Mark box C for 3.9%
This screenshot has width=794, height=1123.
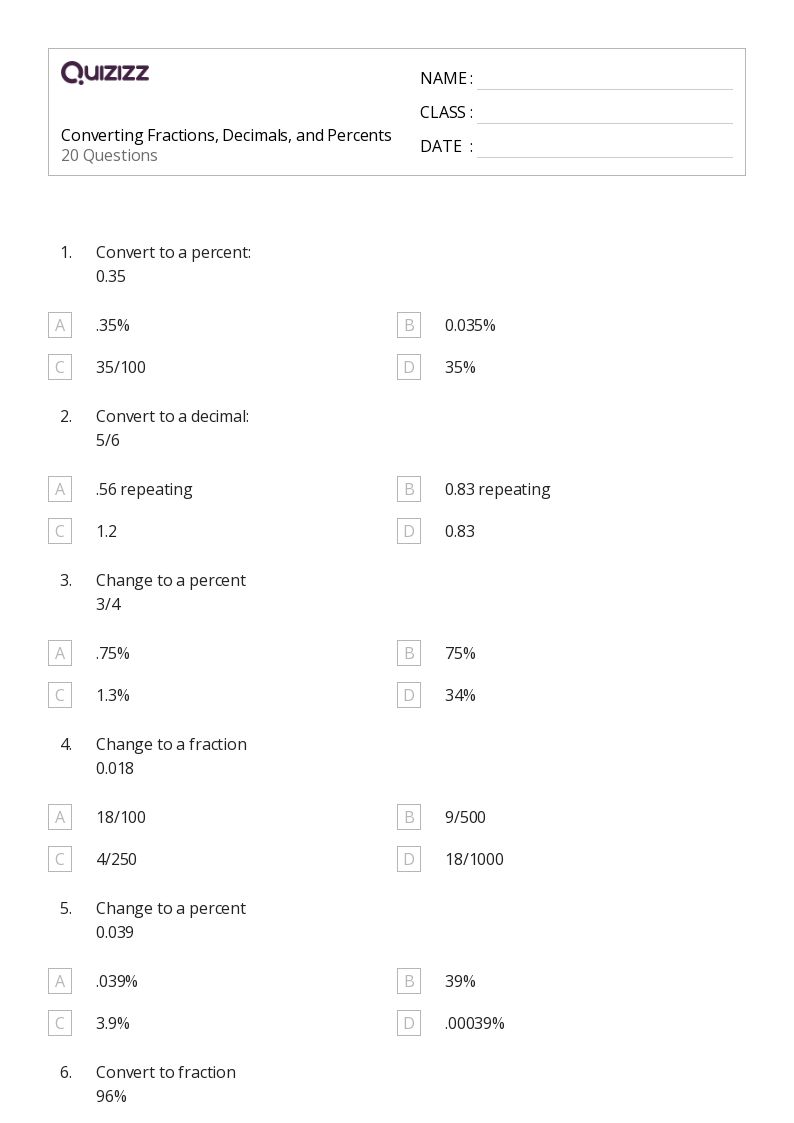click(x=60, y=1023)
